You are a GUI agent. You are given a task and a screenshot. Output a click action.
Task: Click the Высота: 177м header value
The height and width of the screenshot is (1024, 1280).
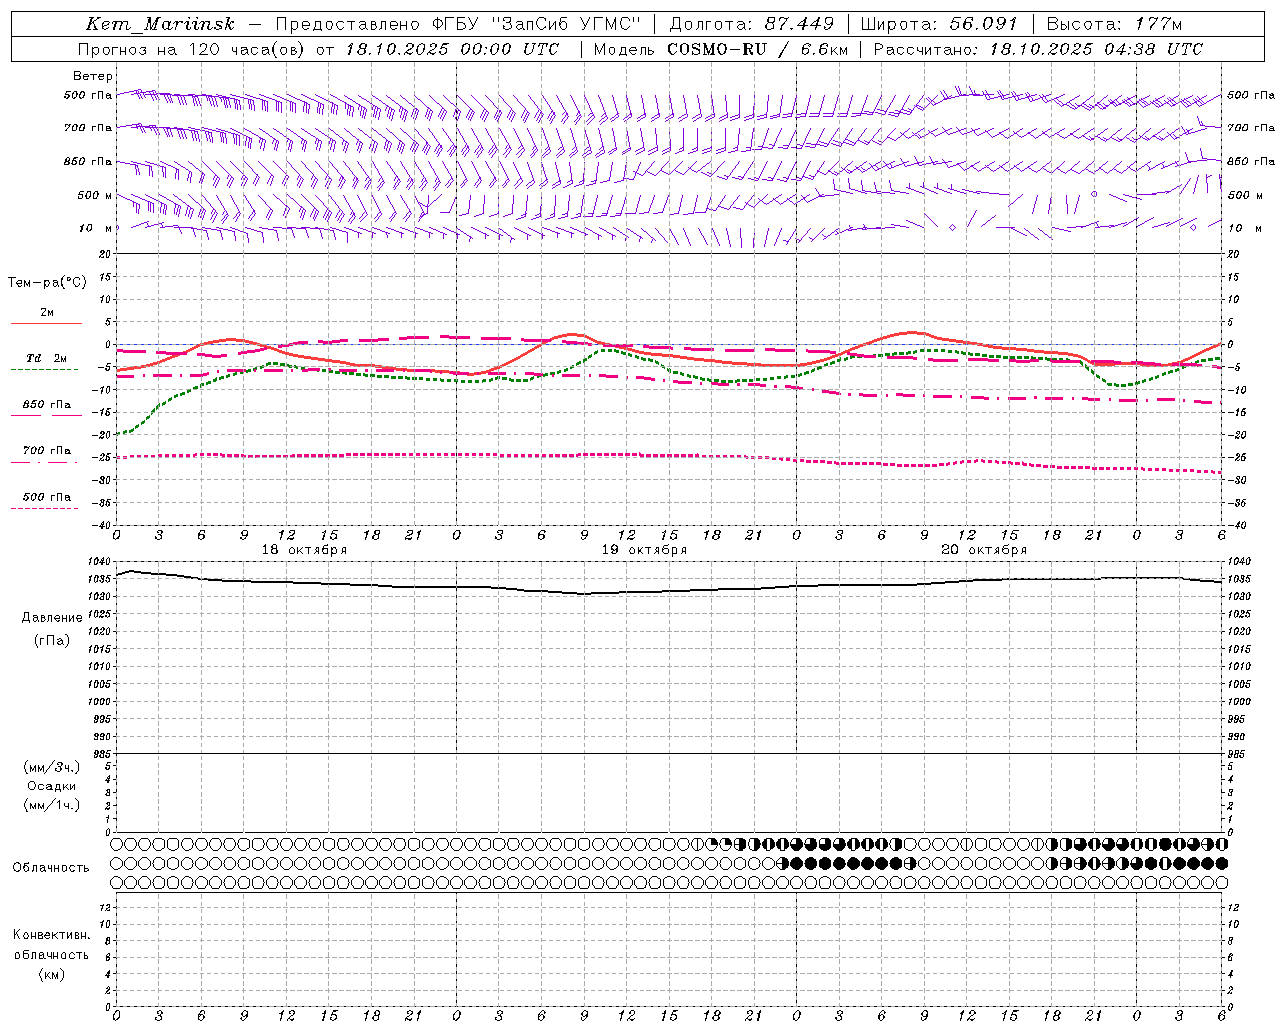click(1114, 24)
